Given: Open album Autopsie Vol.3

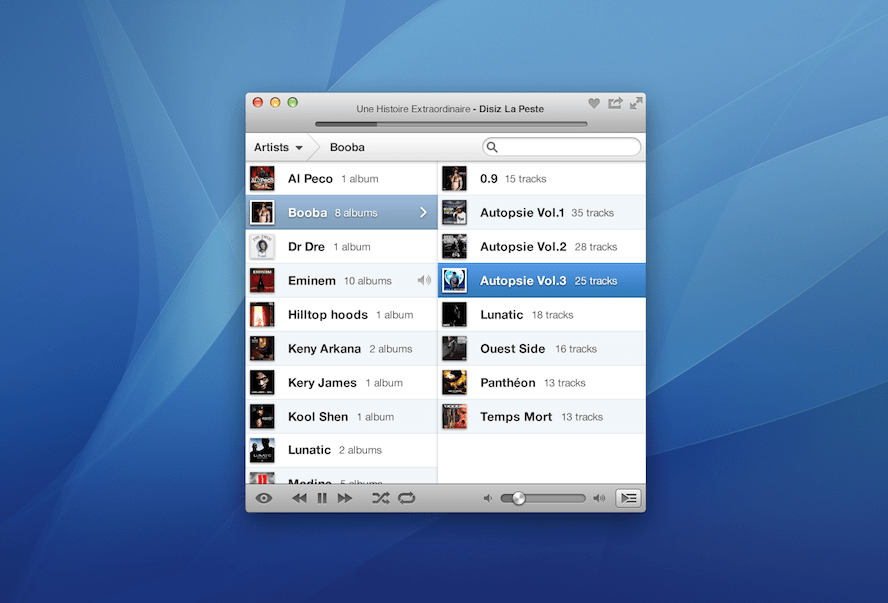Looking at the screenshot, I should coord(542,281).
